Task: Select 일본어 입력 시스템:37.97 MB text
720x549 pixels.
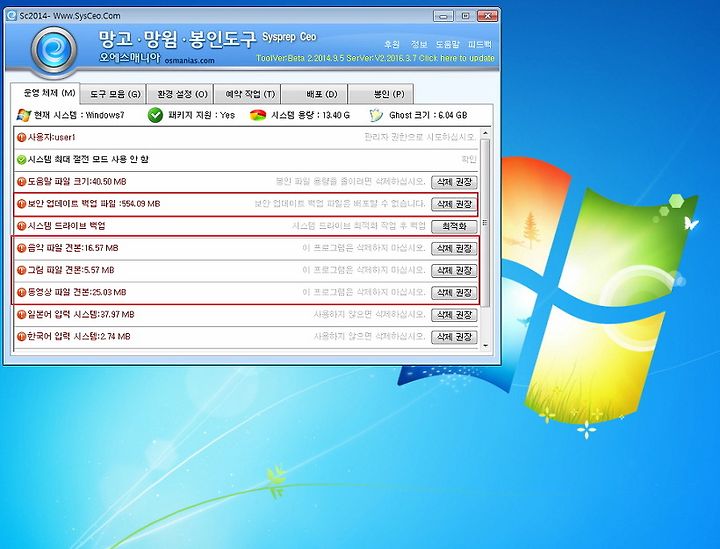Action: (x=81, y=314)
